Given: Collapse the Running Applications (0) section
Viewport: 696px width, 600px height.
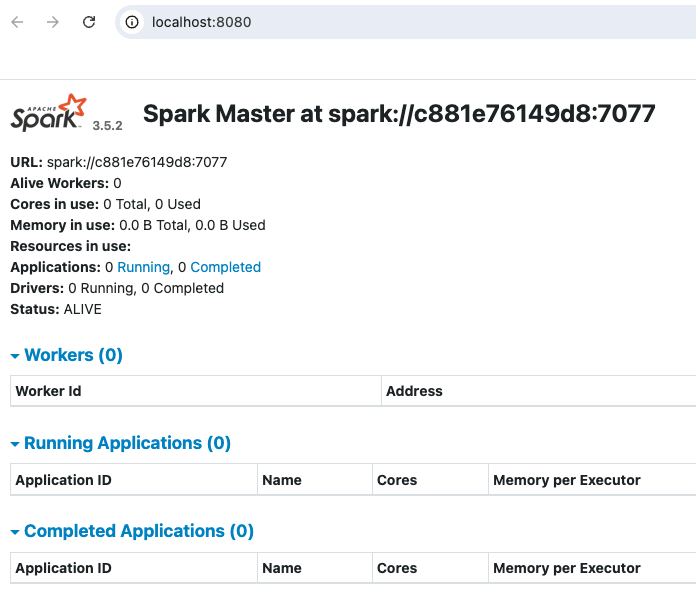Looking at the screenshot, I should coord(121,443).
